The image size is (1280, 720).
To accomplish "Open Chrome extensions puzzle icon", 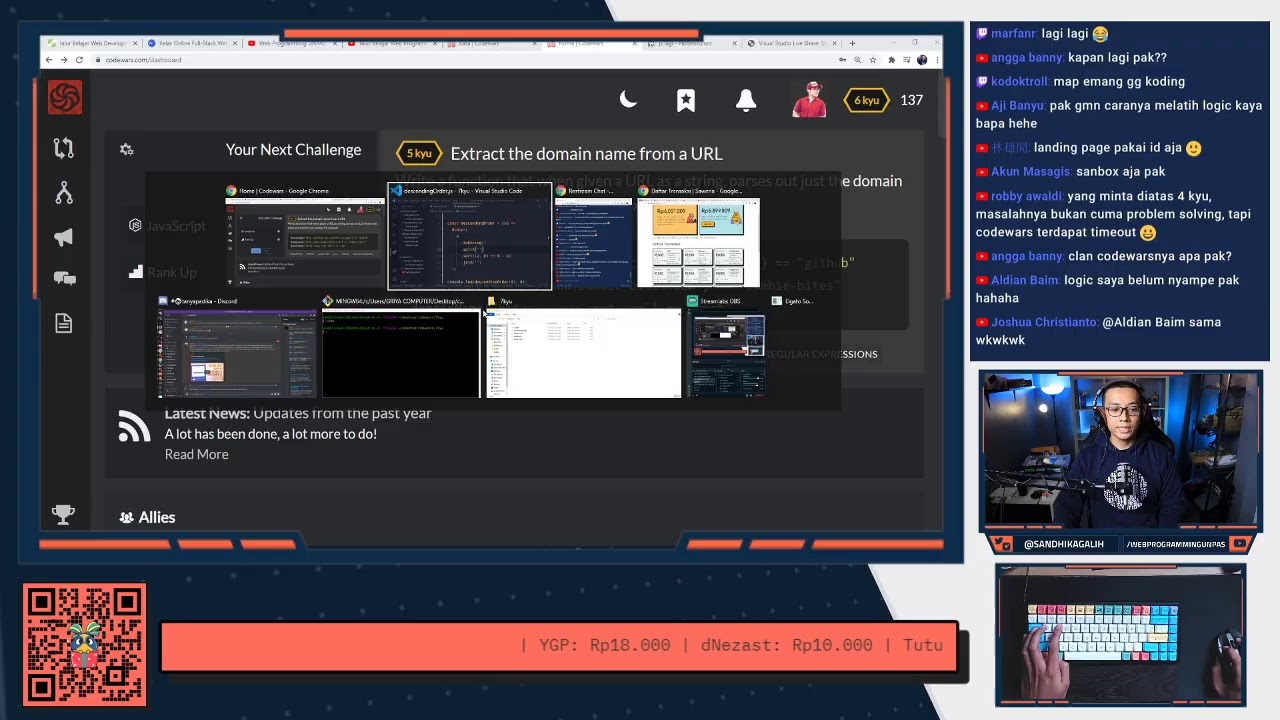I will (890, 60).
